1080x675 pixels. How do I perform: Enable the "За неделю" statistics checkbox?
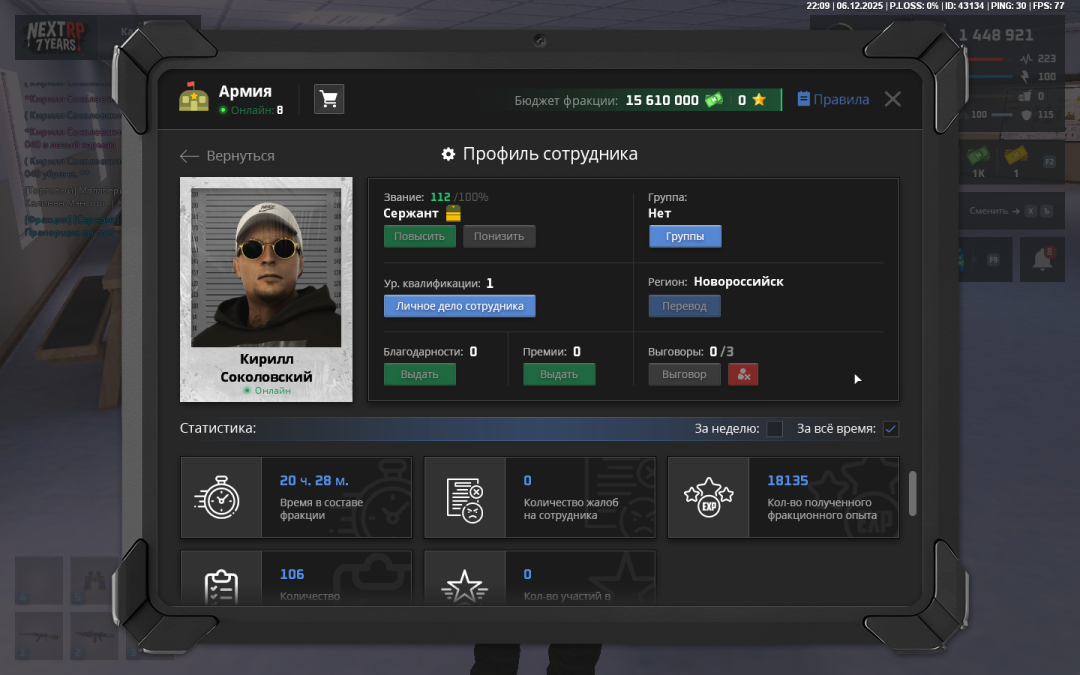[x=775, y=429]
